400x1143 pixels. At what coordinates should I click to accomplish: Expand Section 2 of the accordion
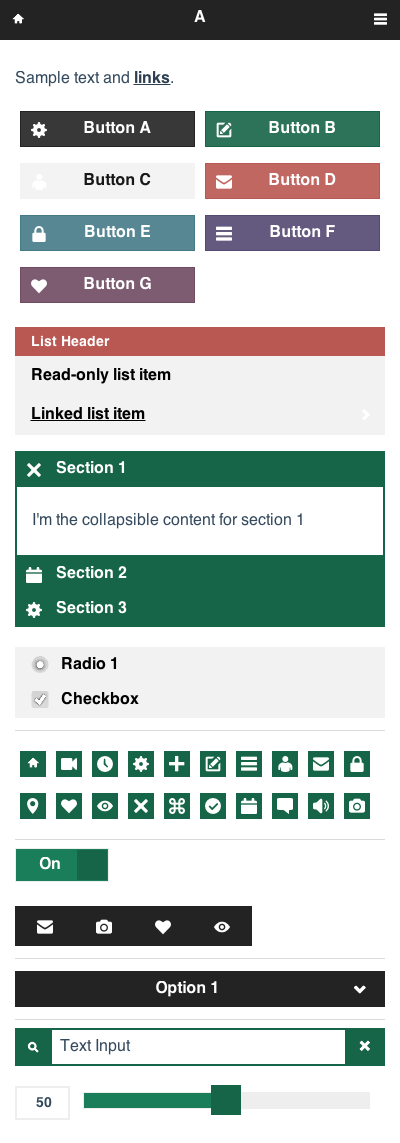[x=200, y=574]
